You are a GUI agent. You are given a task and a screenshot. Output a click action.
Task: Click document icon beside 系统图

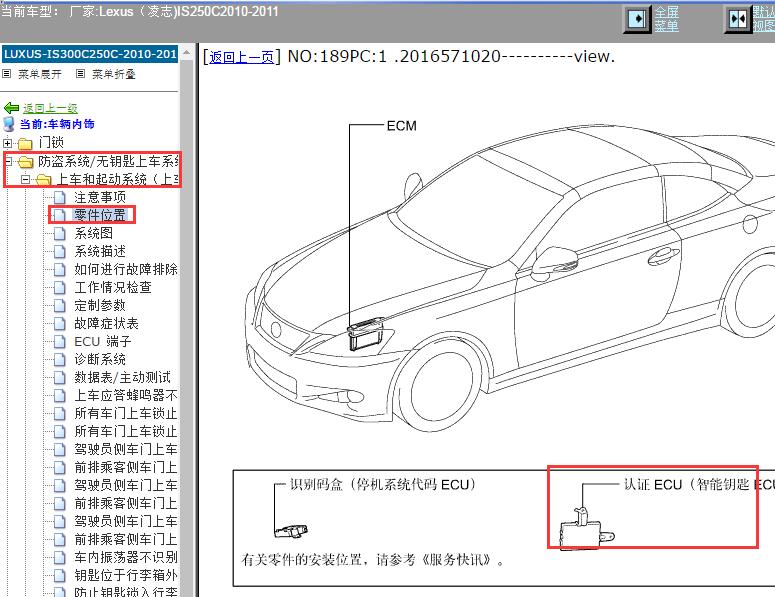pos(59,233)
